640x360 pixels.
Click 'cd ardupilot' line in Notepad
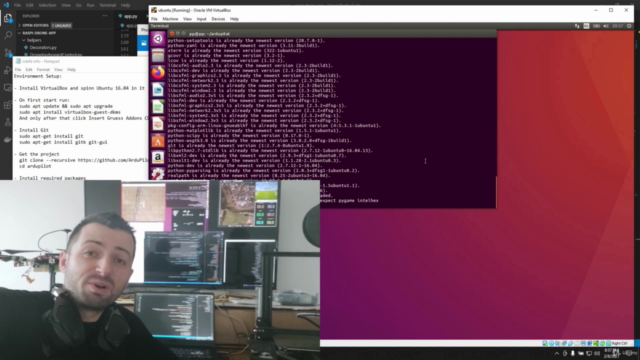coord(35,166)
